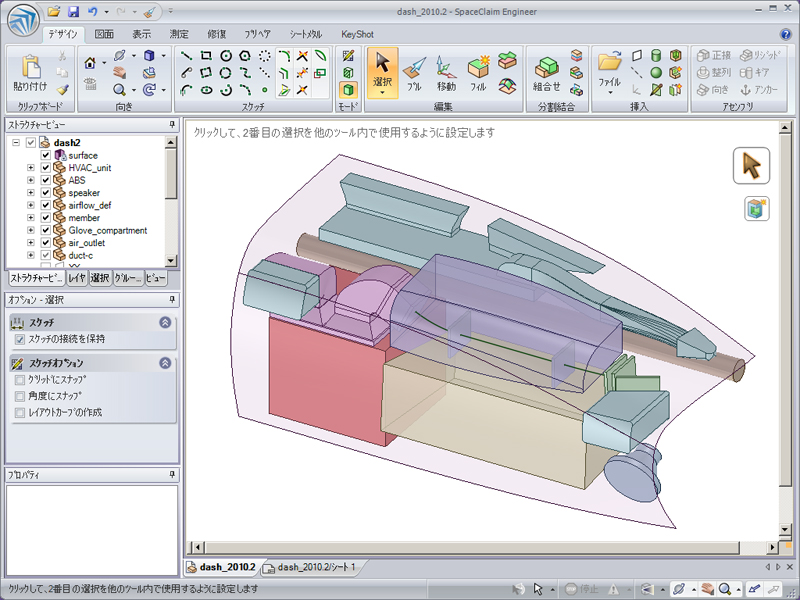The height and width of the screenshot is (600, 800).
Task: Switch to the KeyShot ribbon tab
Action: pyautogui.click(x=359, y=33)
